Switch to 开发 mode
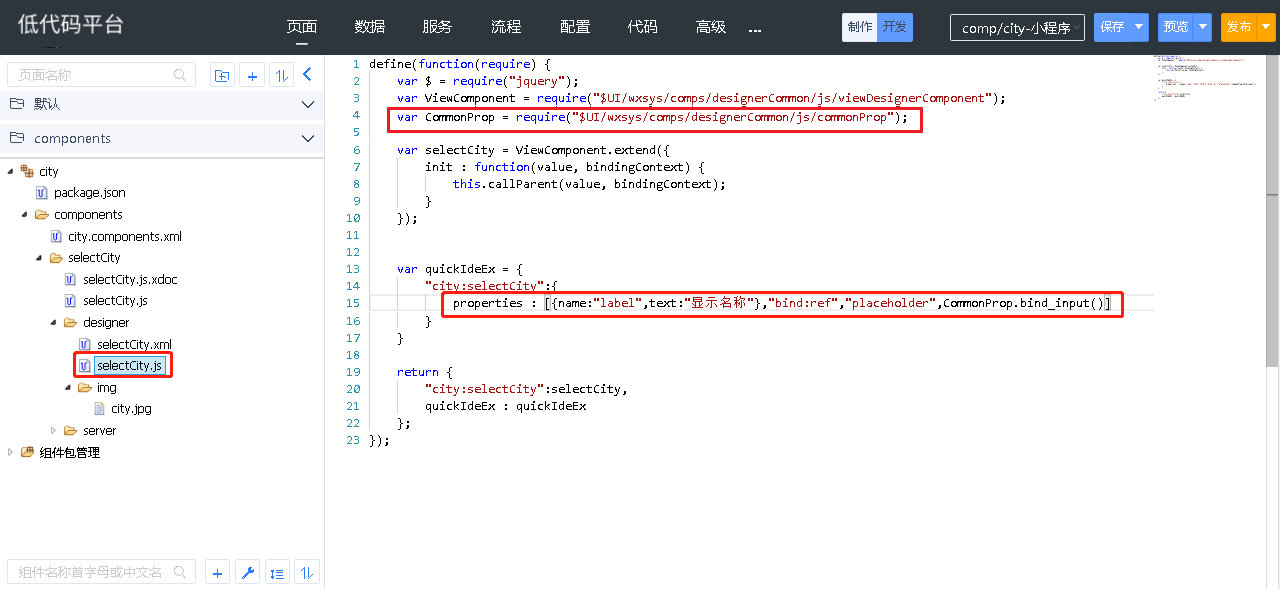Screen dimensions: 1280x589 coord(895,27)
